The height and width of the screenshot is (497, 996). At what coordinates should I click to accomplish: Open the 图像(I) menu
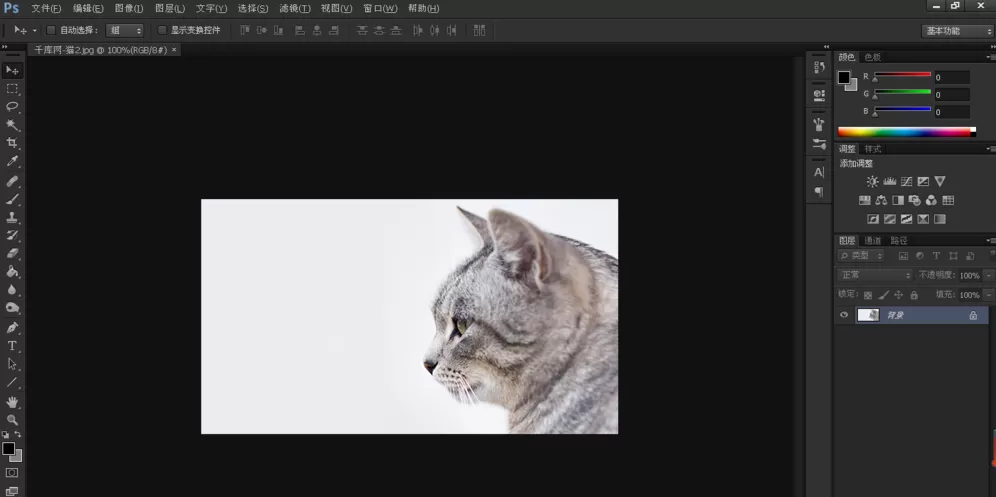pyautogui.click(x=129, y=8)
